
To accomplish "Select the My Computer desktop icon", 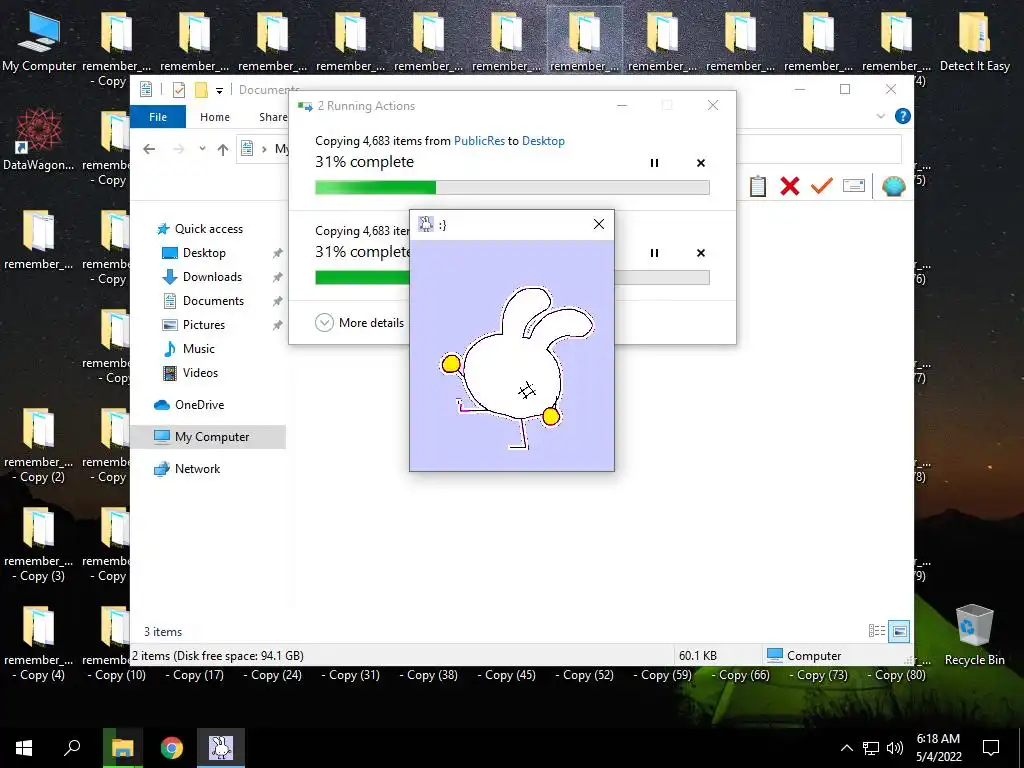I will pyautogui.click(x=39, y=40).
